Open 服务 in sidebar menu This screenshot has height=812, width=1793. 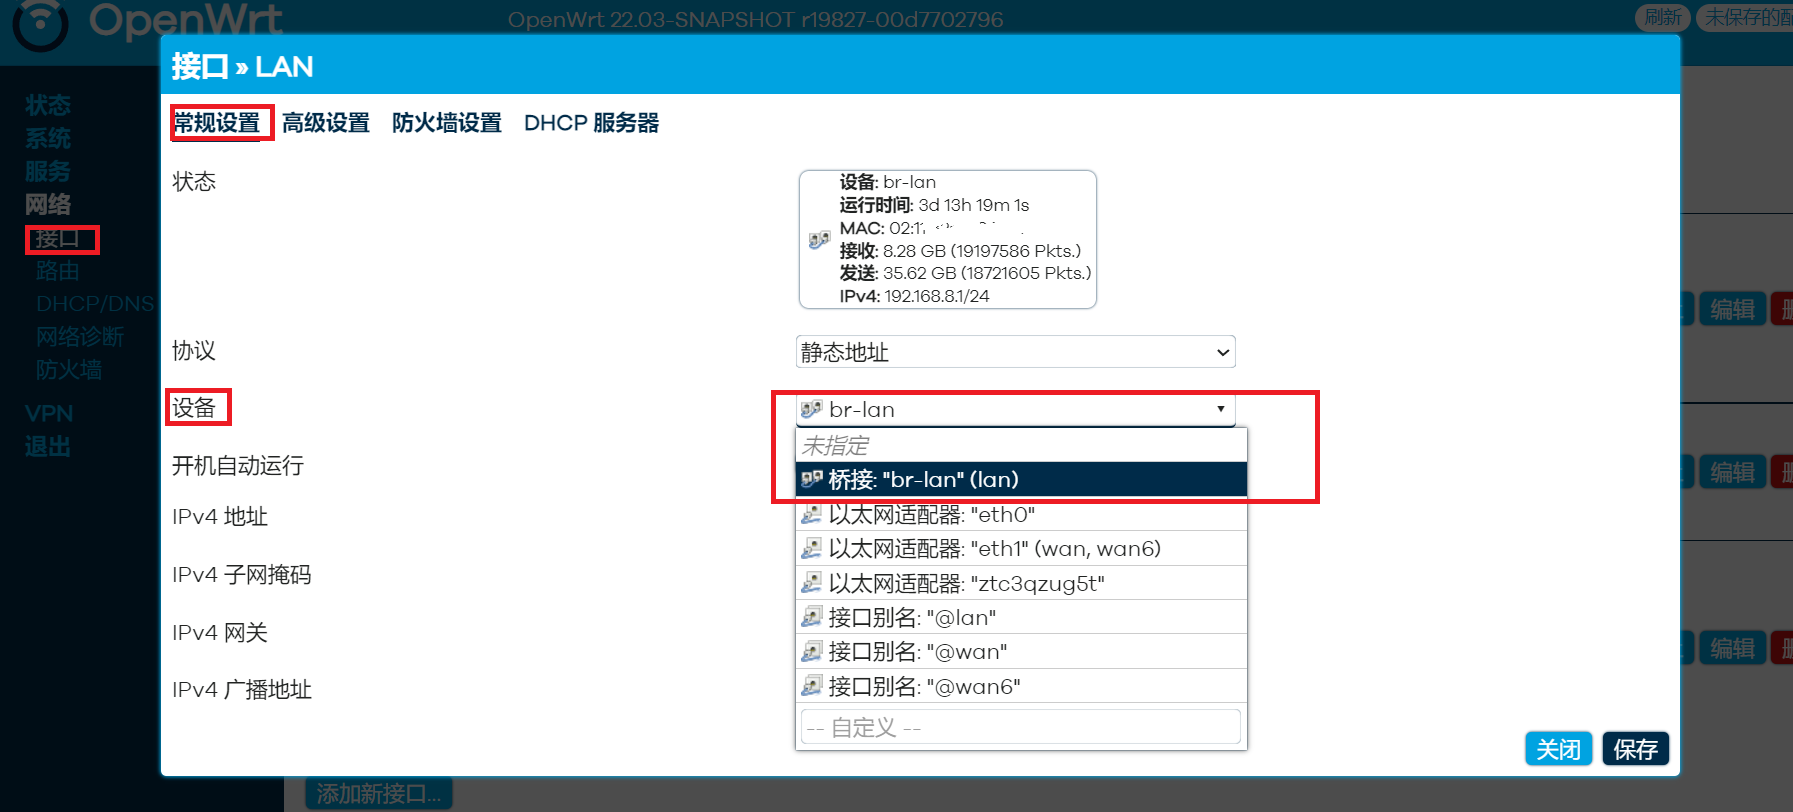(x=48, y=171)
